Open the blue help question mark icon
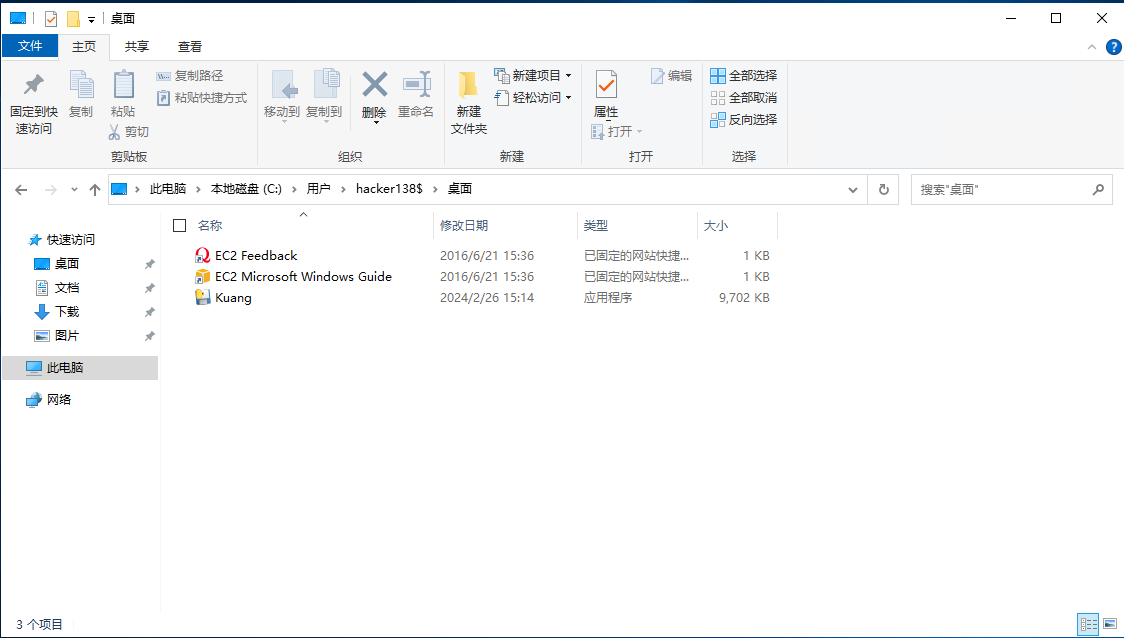The image size is (1124, 638). (1112, 47)
